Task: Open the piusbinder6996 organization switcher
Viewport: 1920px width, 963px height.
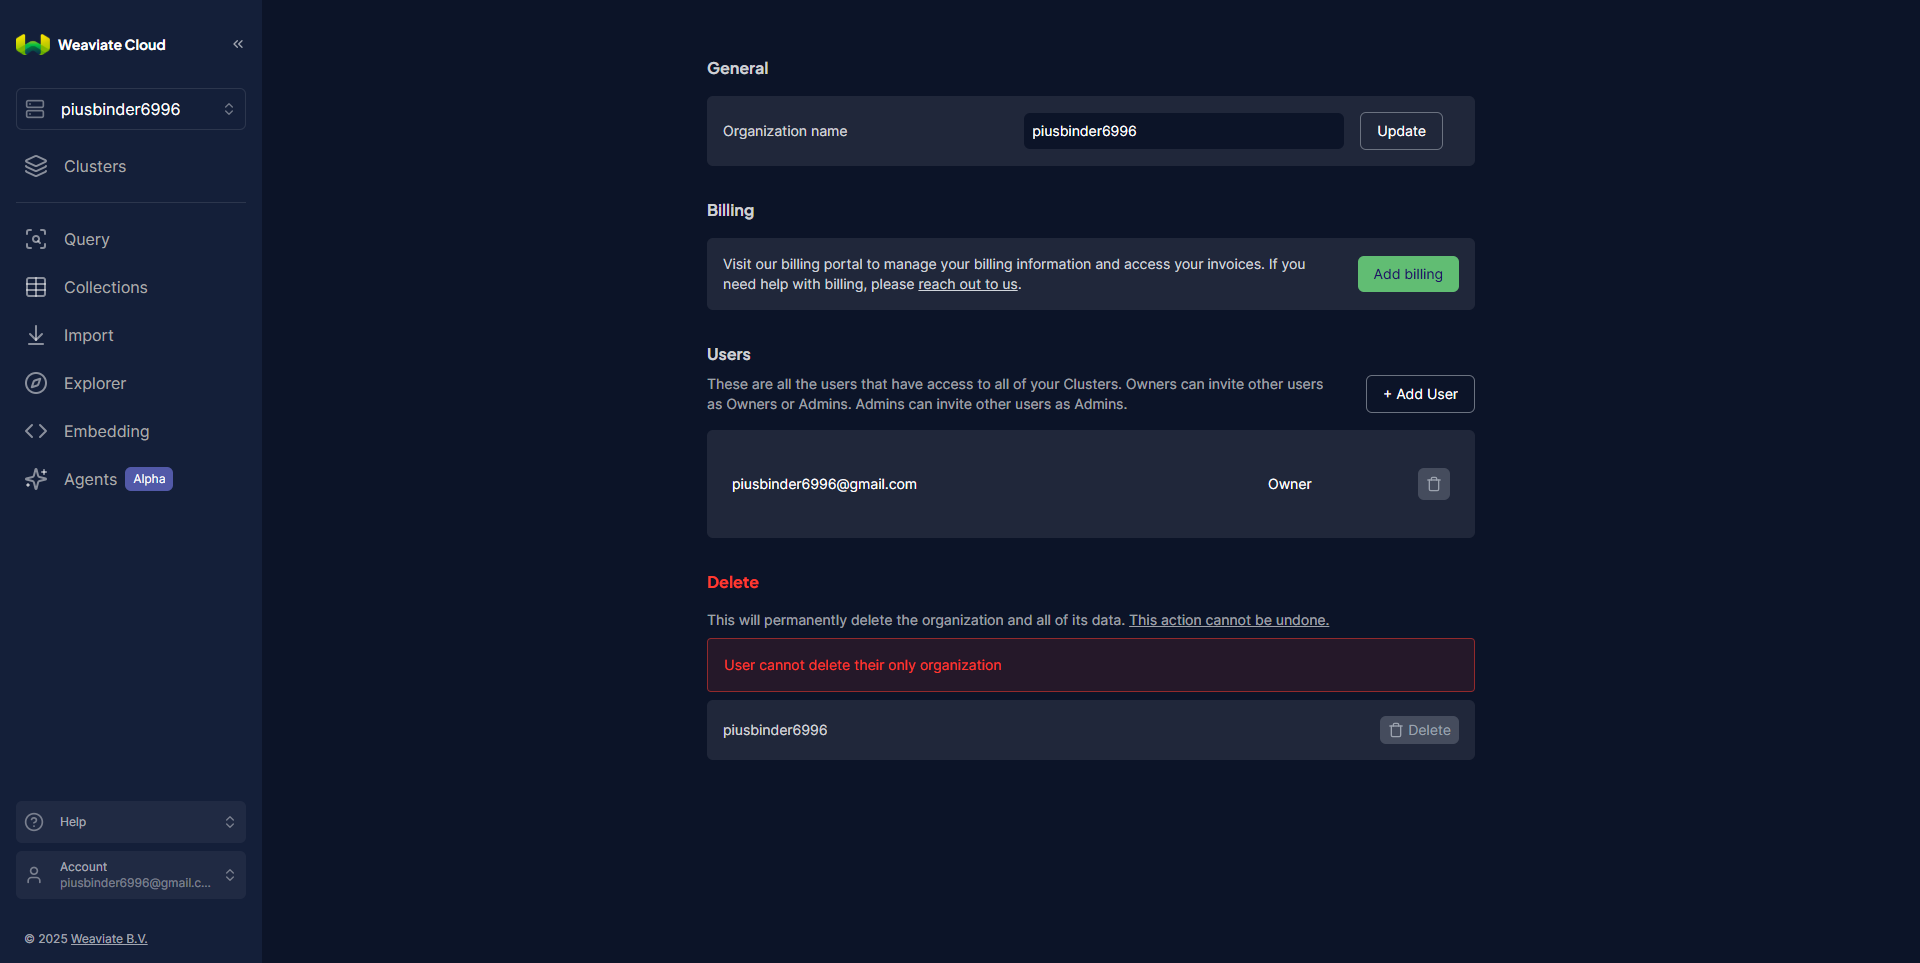Action: point(131,109)
